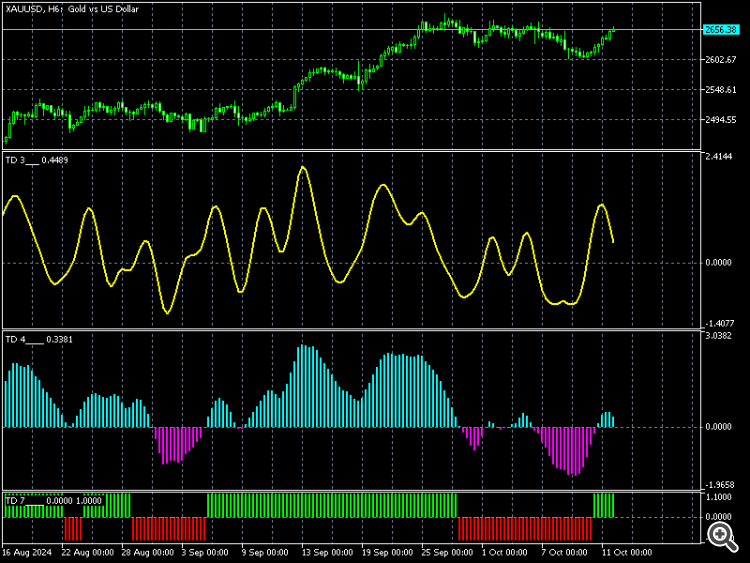Click the 25 Sep 00:00 date label

pyautogui.click(x=447, y=552)
